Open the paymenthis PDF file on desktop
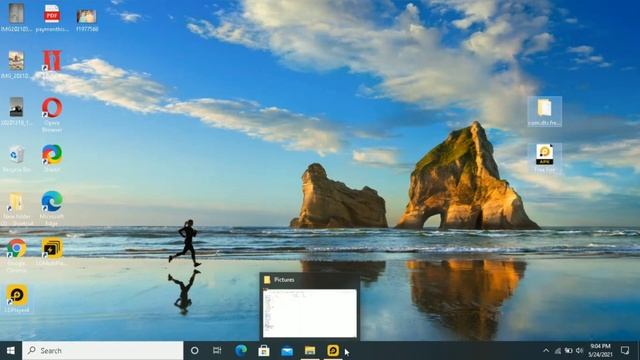The height and width of the screenshot is (360, 640). [x=52, y=18]
